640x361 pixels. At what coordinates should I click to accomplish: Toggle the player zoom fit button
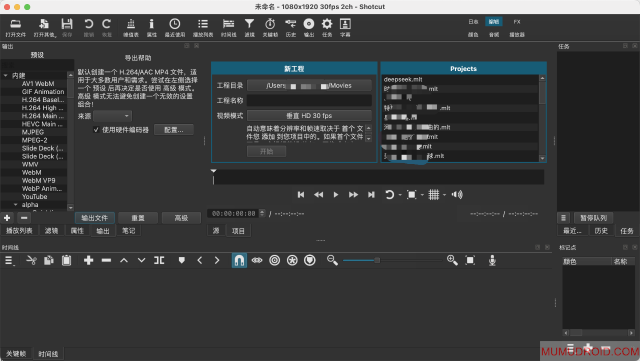(x=411, y=195)
